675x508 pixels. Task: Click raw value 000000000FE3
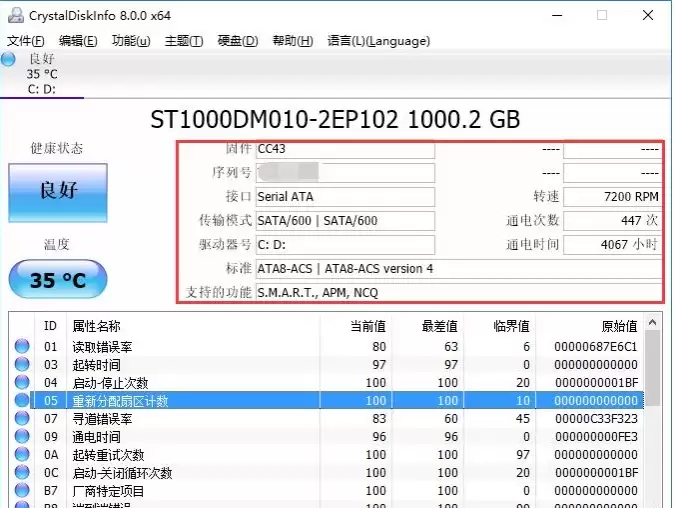(596, 437)
